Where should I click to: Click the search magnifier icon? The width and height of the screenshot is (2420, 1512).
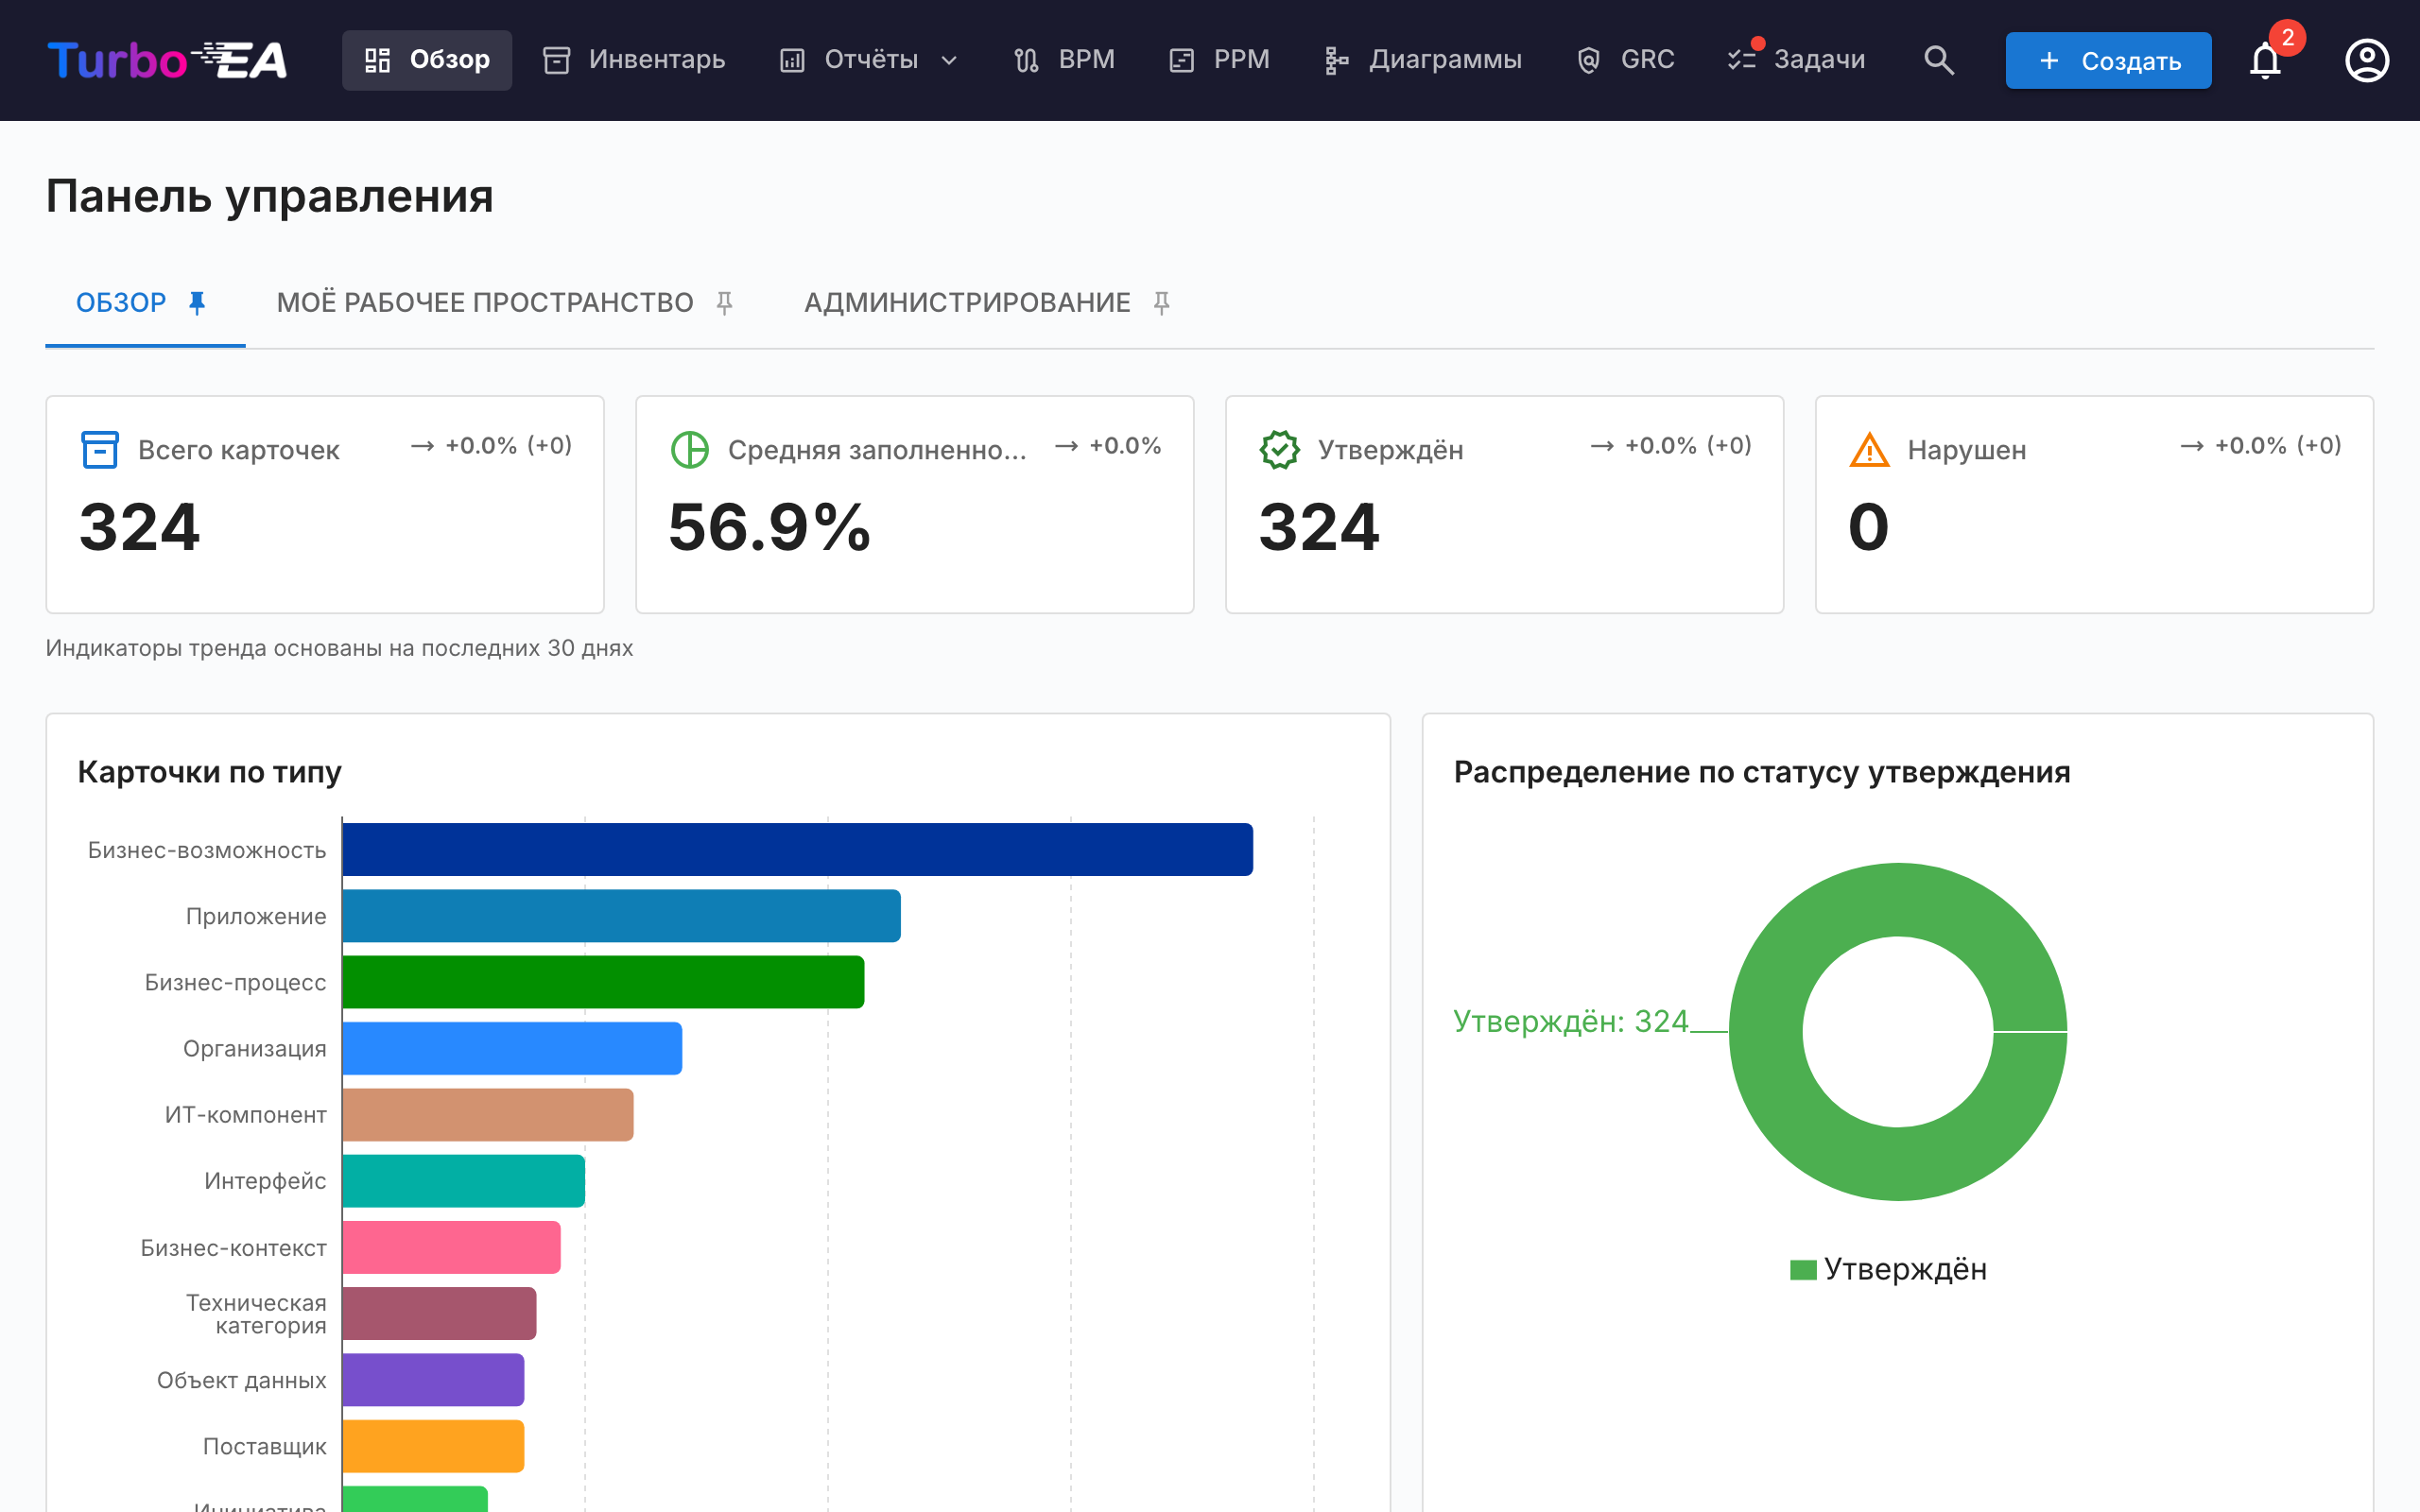tap(1938, 60)
